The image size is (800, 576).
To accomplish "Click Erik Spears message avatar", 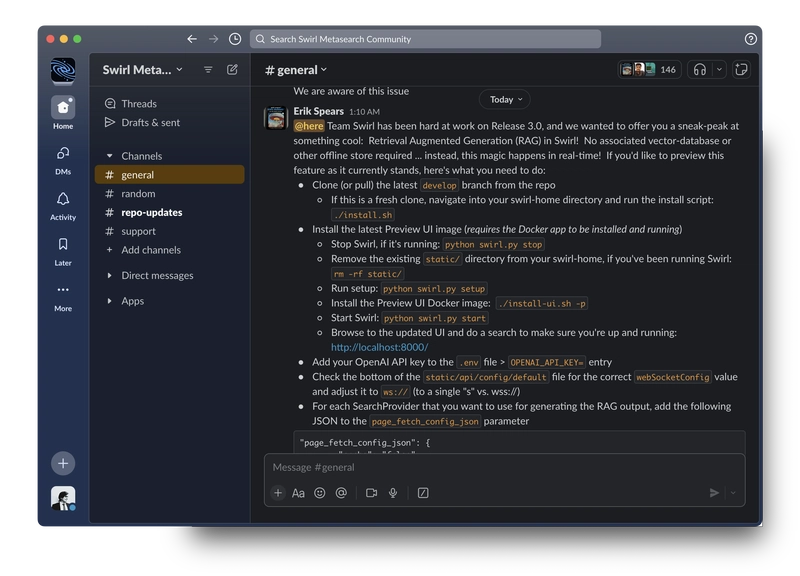I will tap(276, 118).
